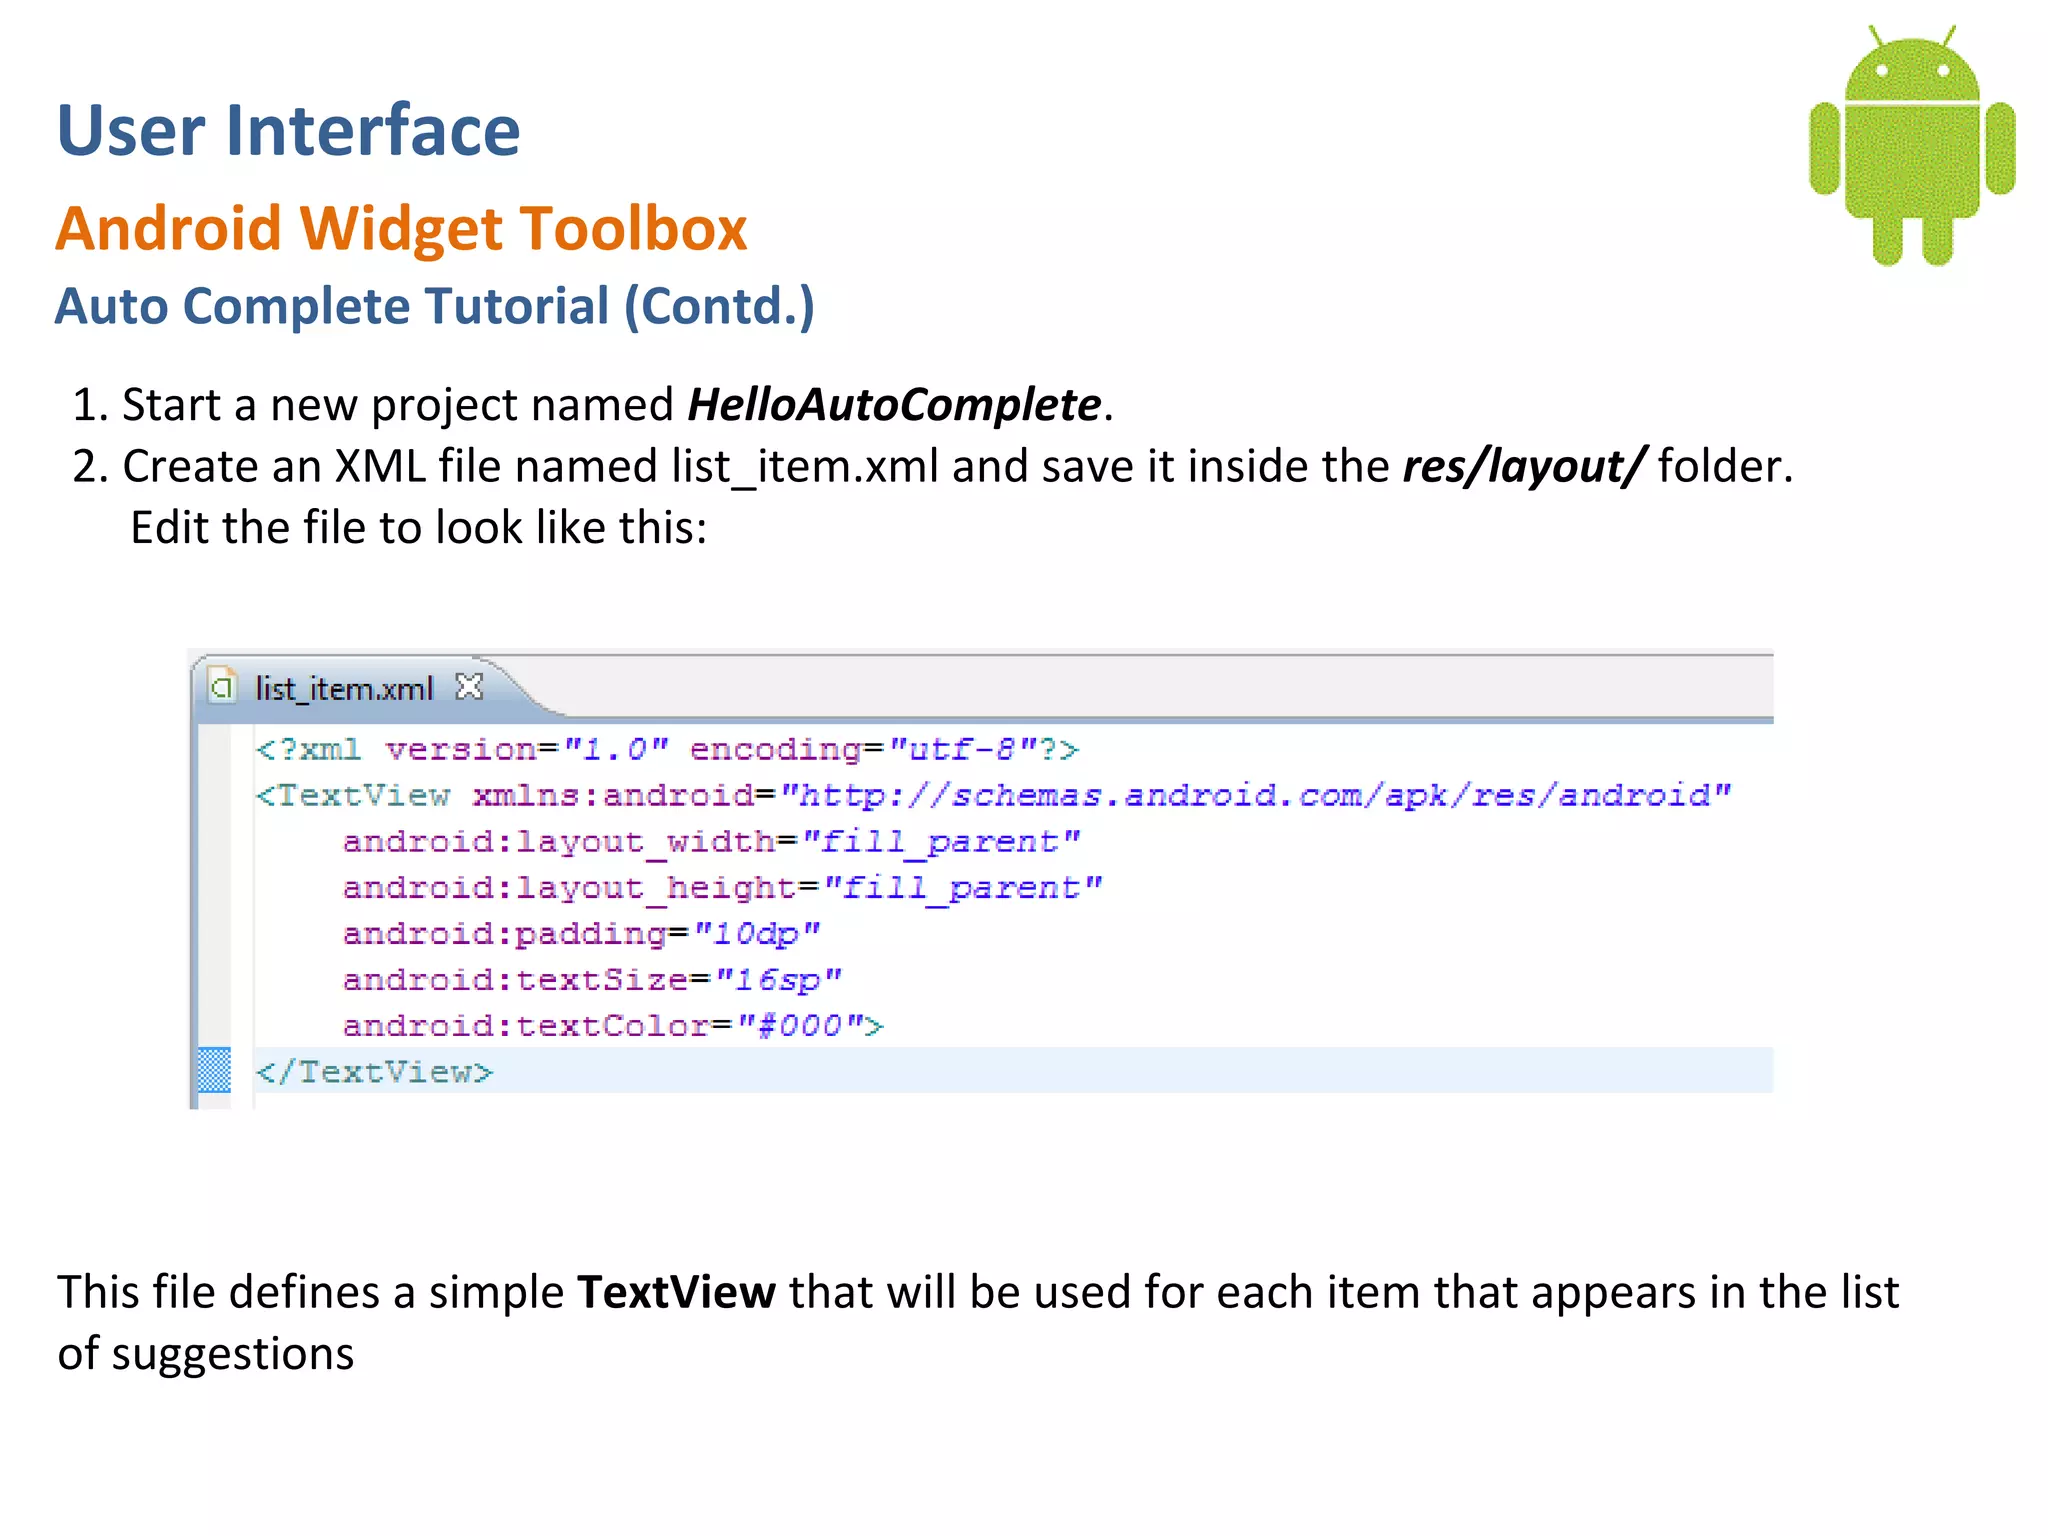Click the Android robot logo
This screenshot has height=1536, width=2048.
1912,146
